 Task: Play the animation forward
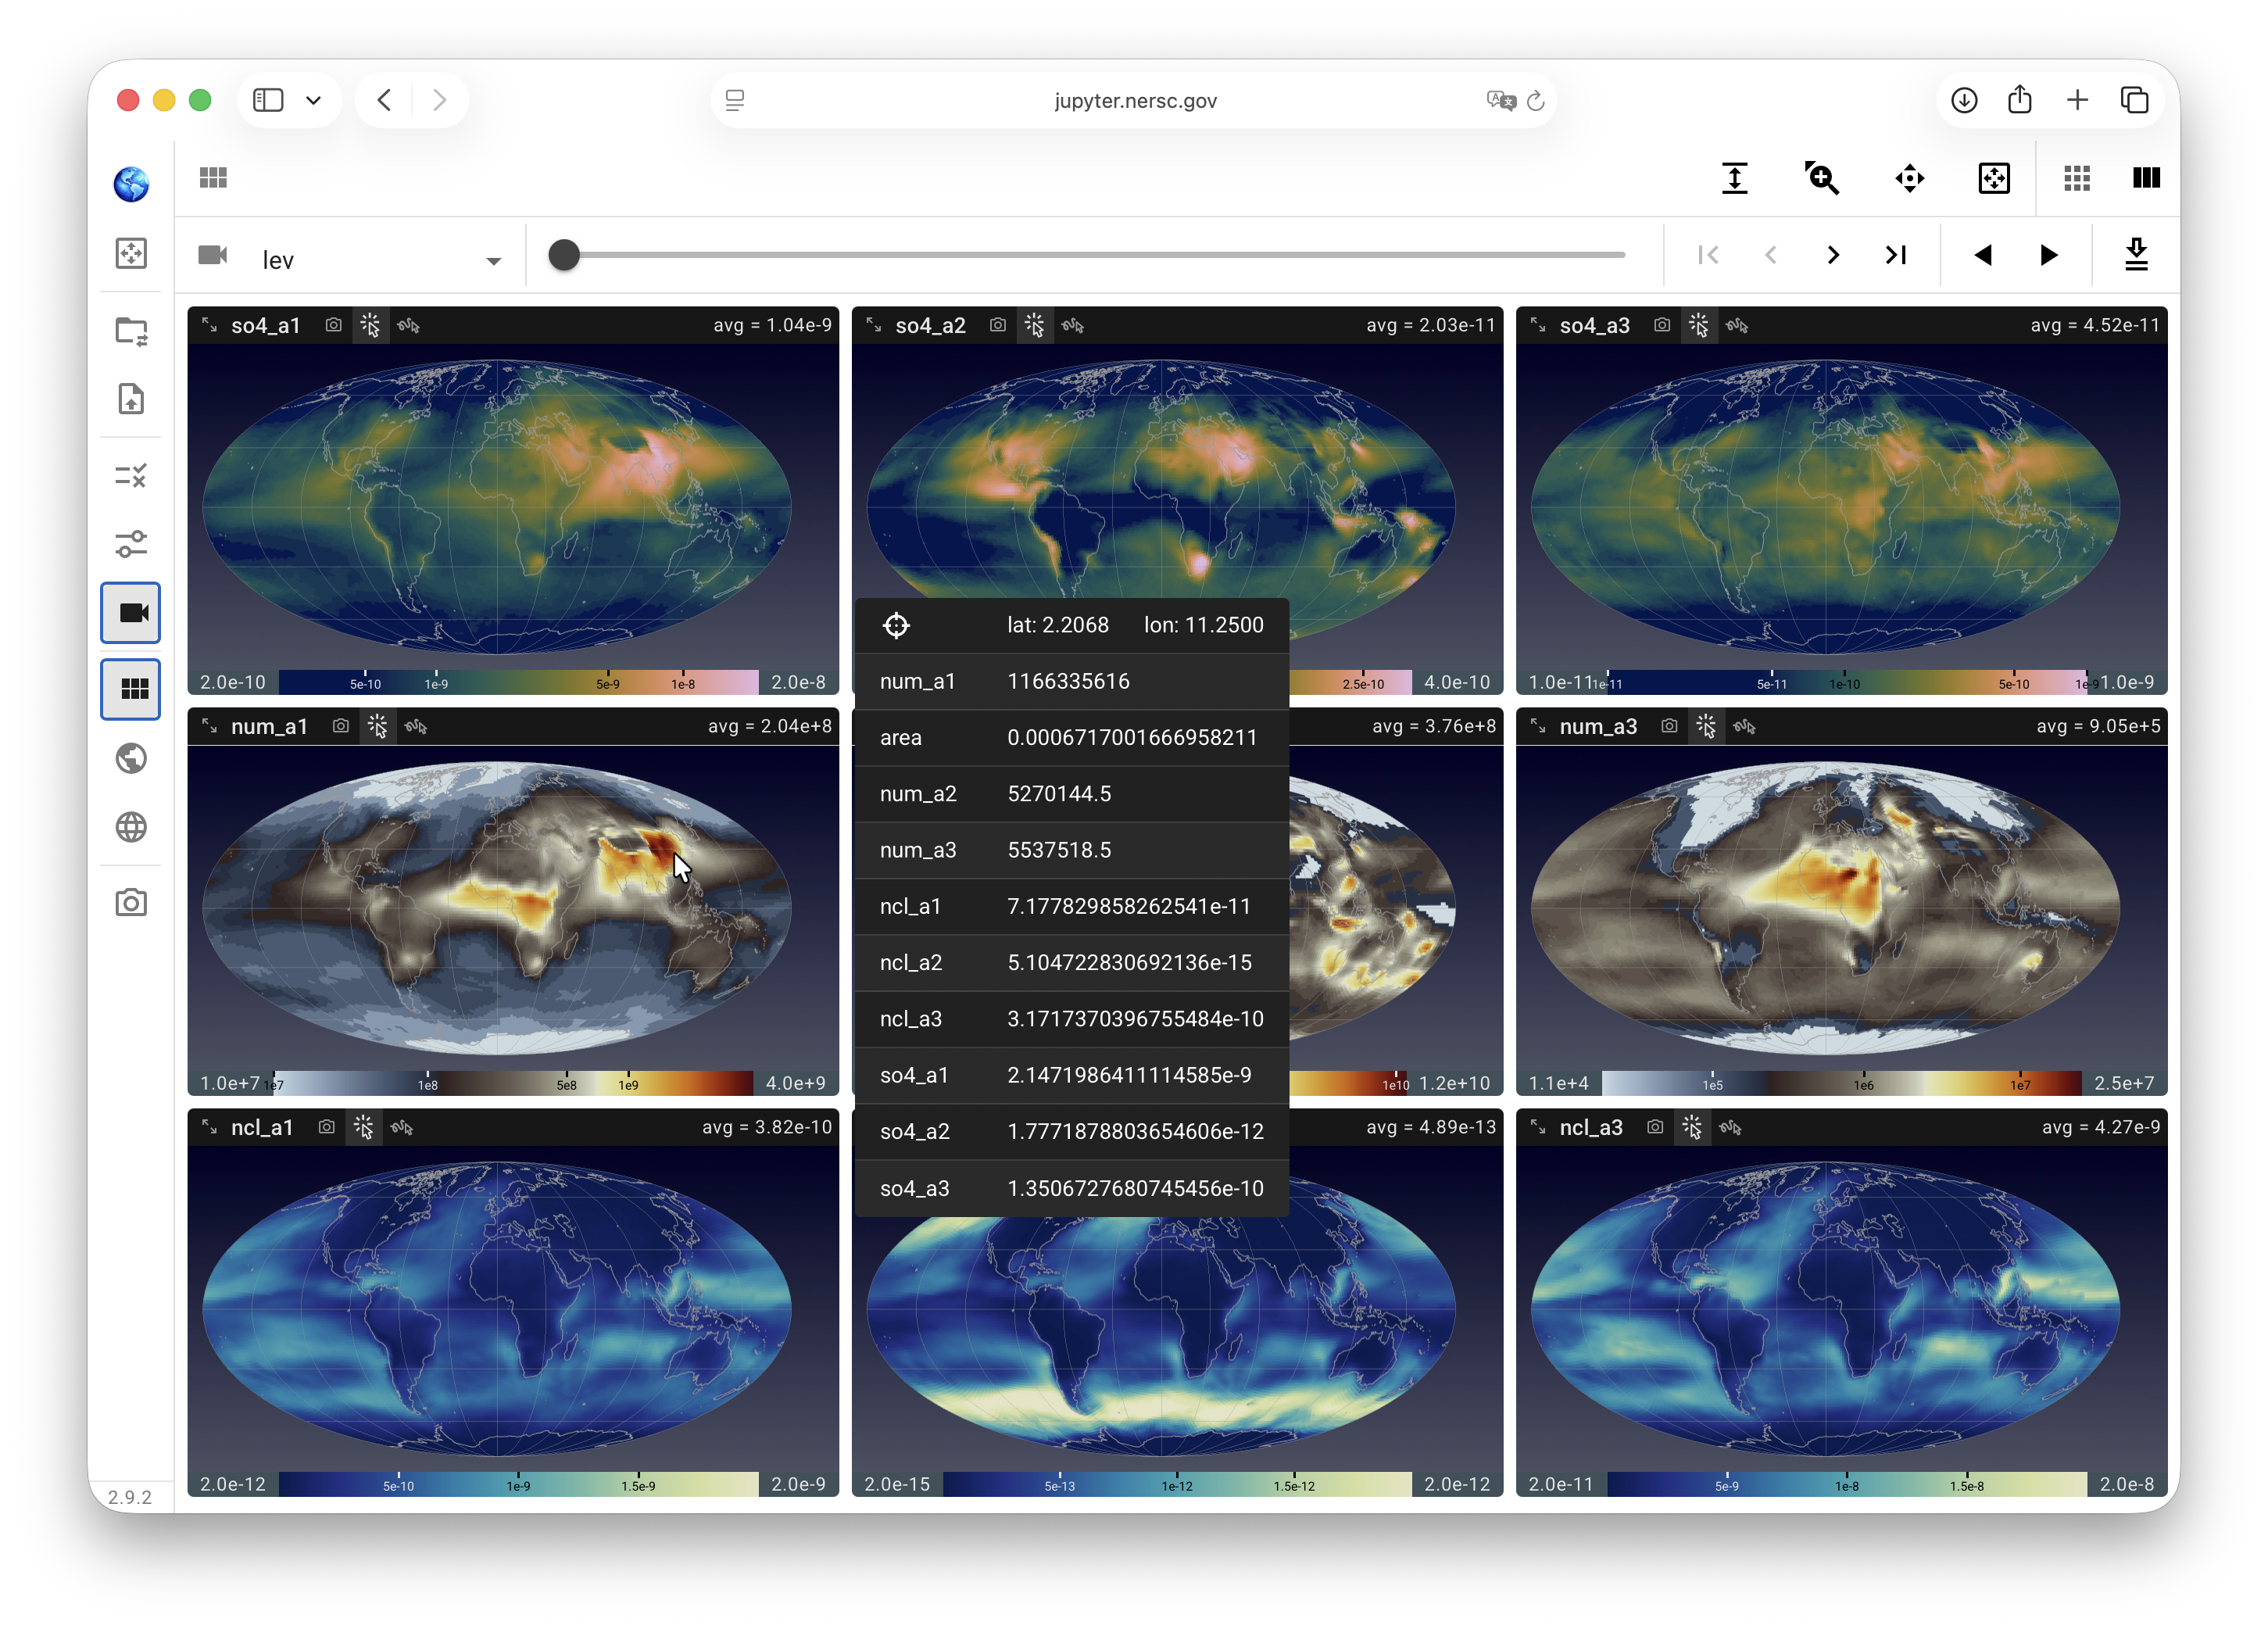point(2048,255)
